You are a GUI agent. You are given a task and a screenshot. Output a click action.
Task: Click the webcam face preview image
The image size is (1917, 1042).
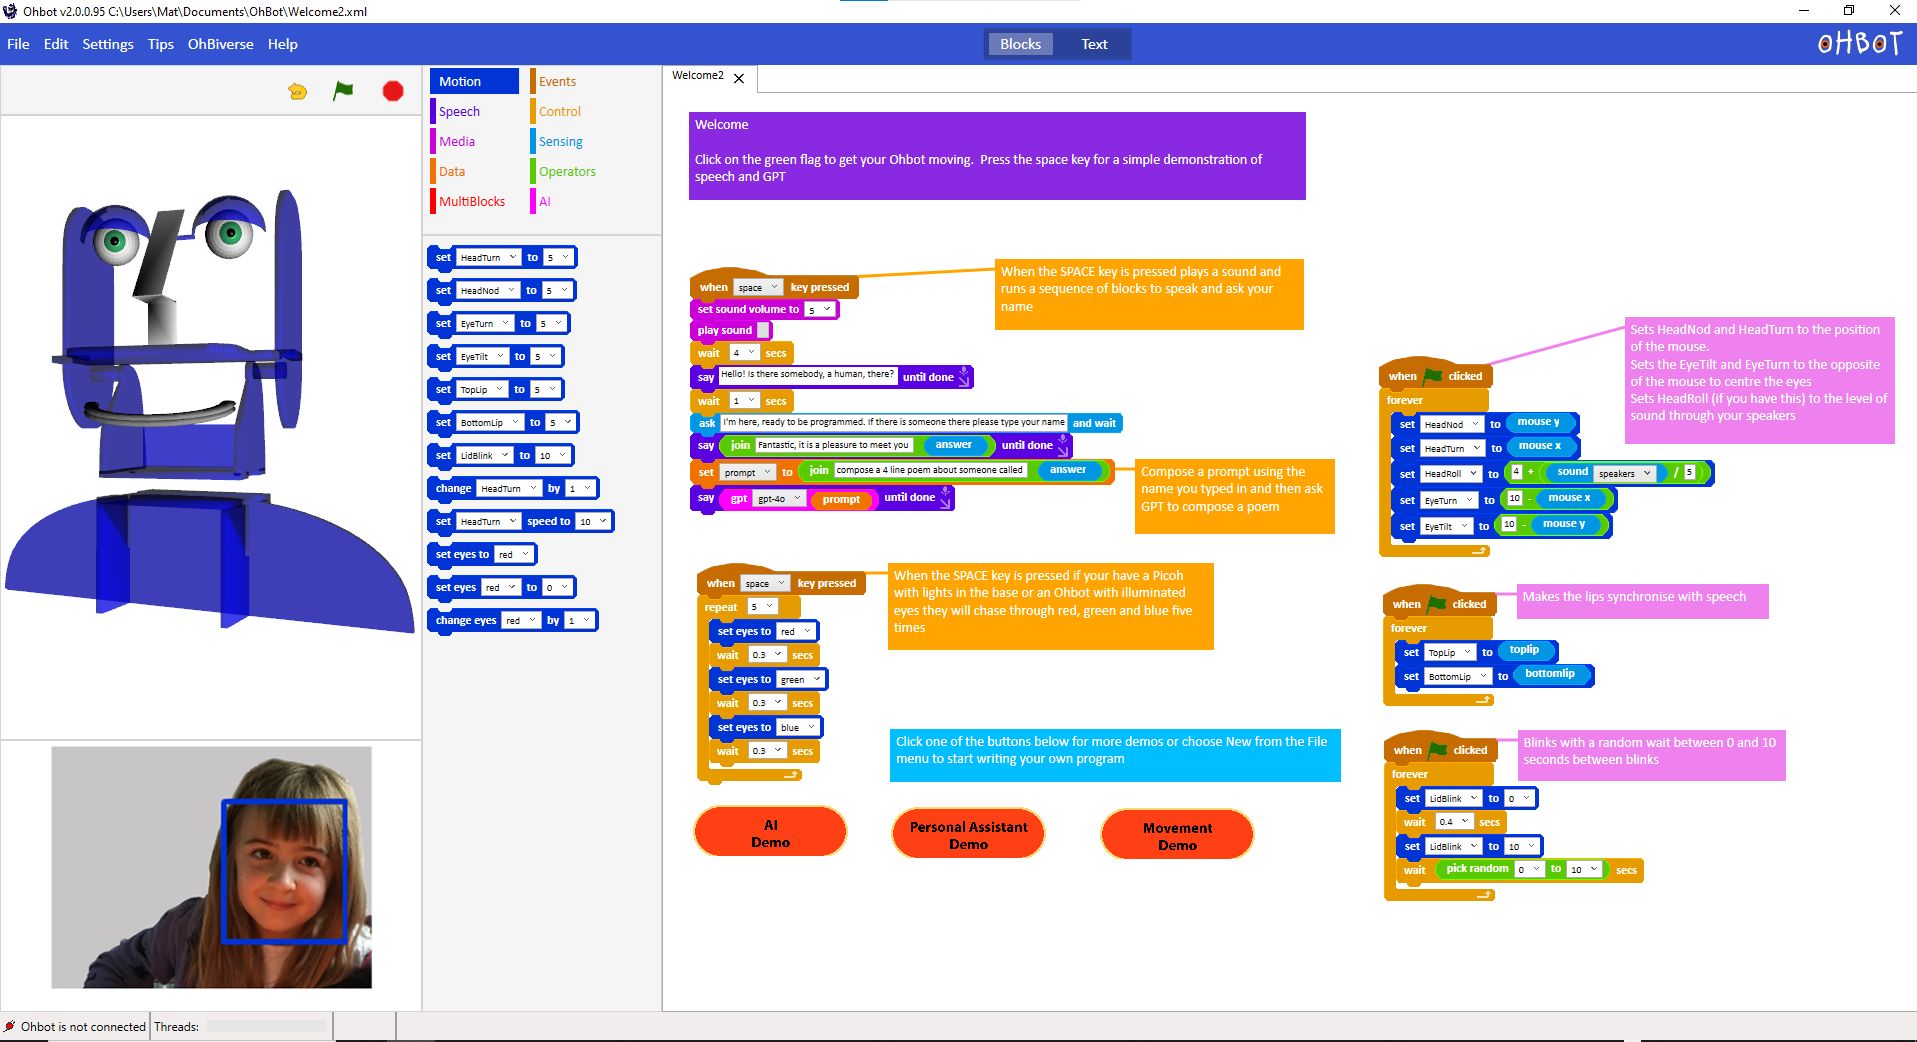211,867
